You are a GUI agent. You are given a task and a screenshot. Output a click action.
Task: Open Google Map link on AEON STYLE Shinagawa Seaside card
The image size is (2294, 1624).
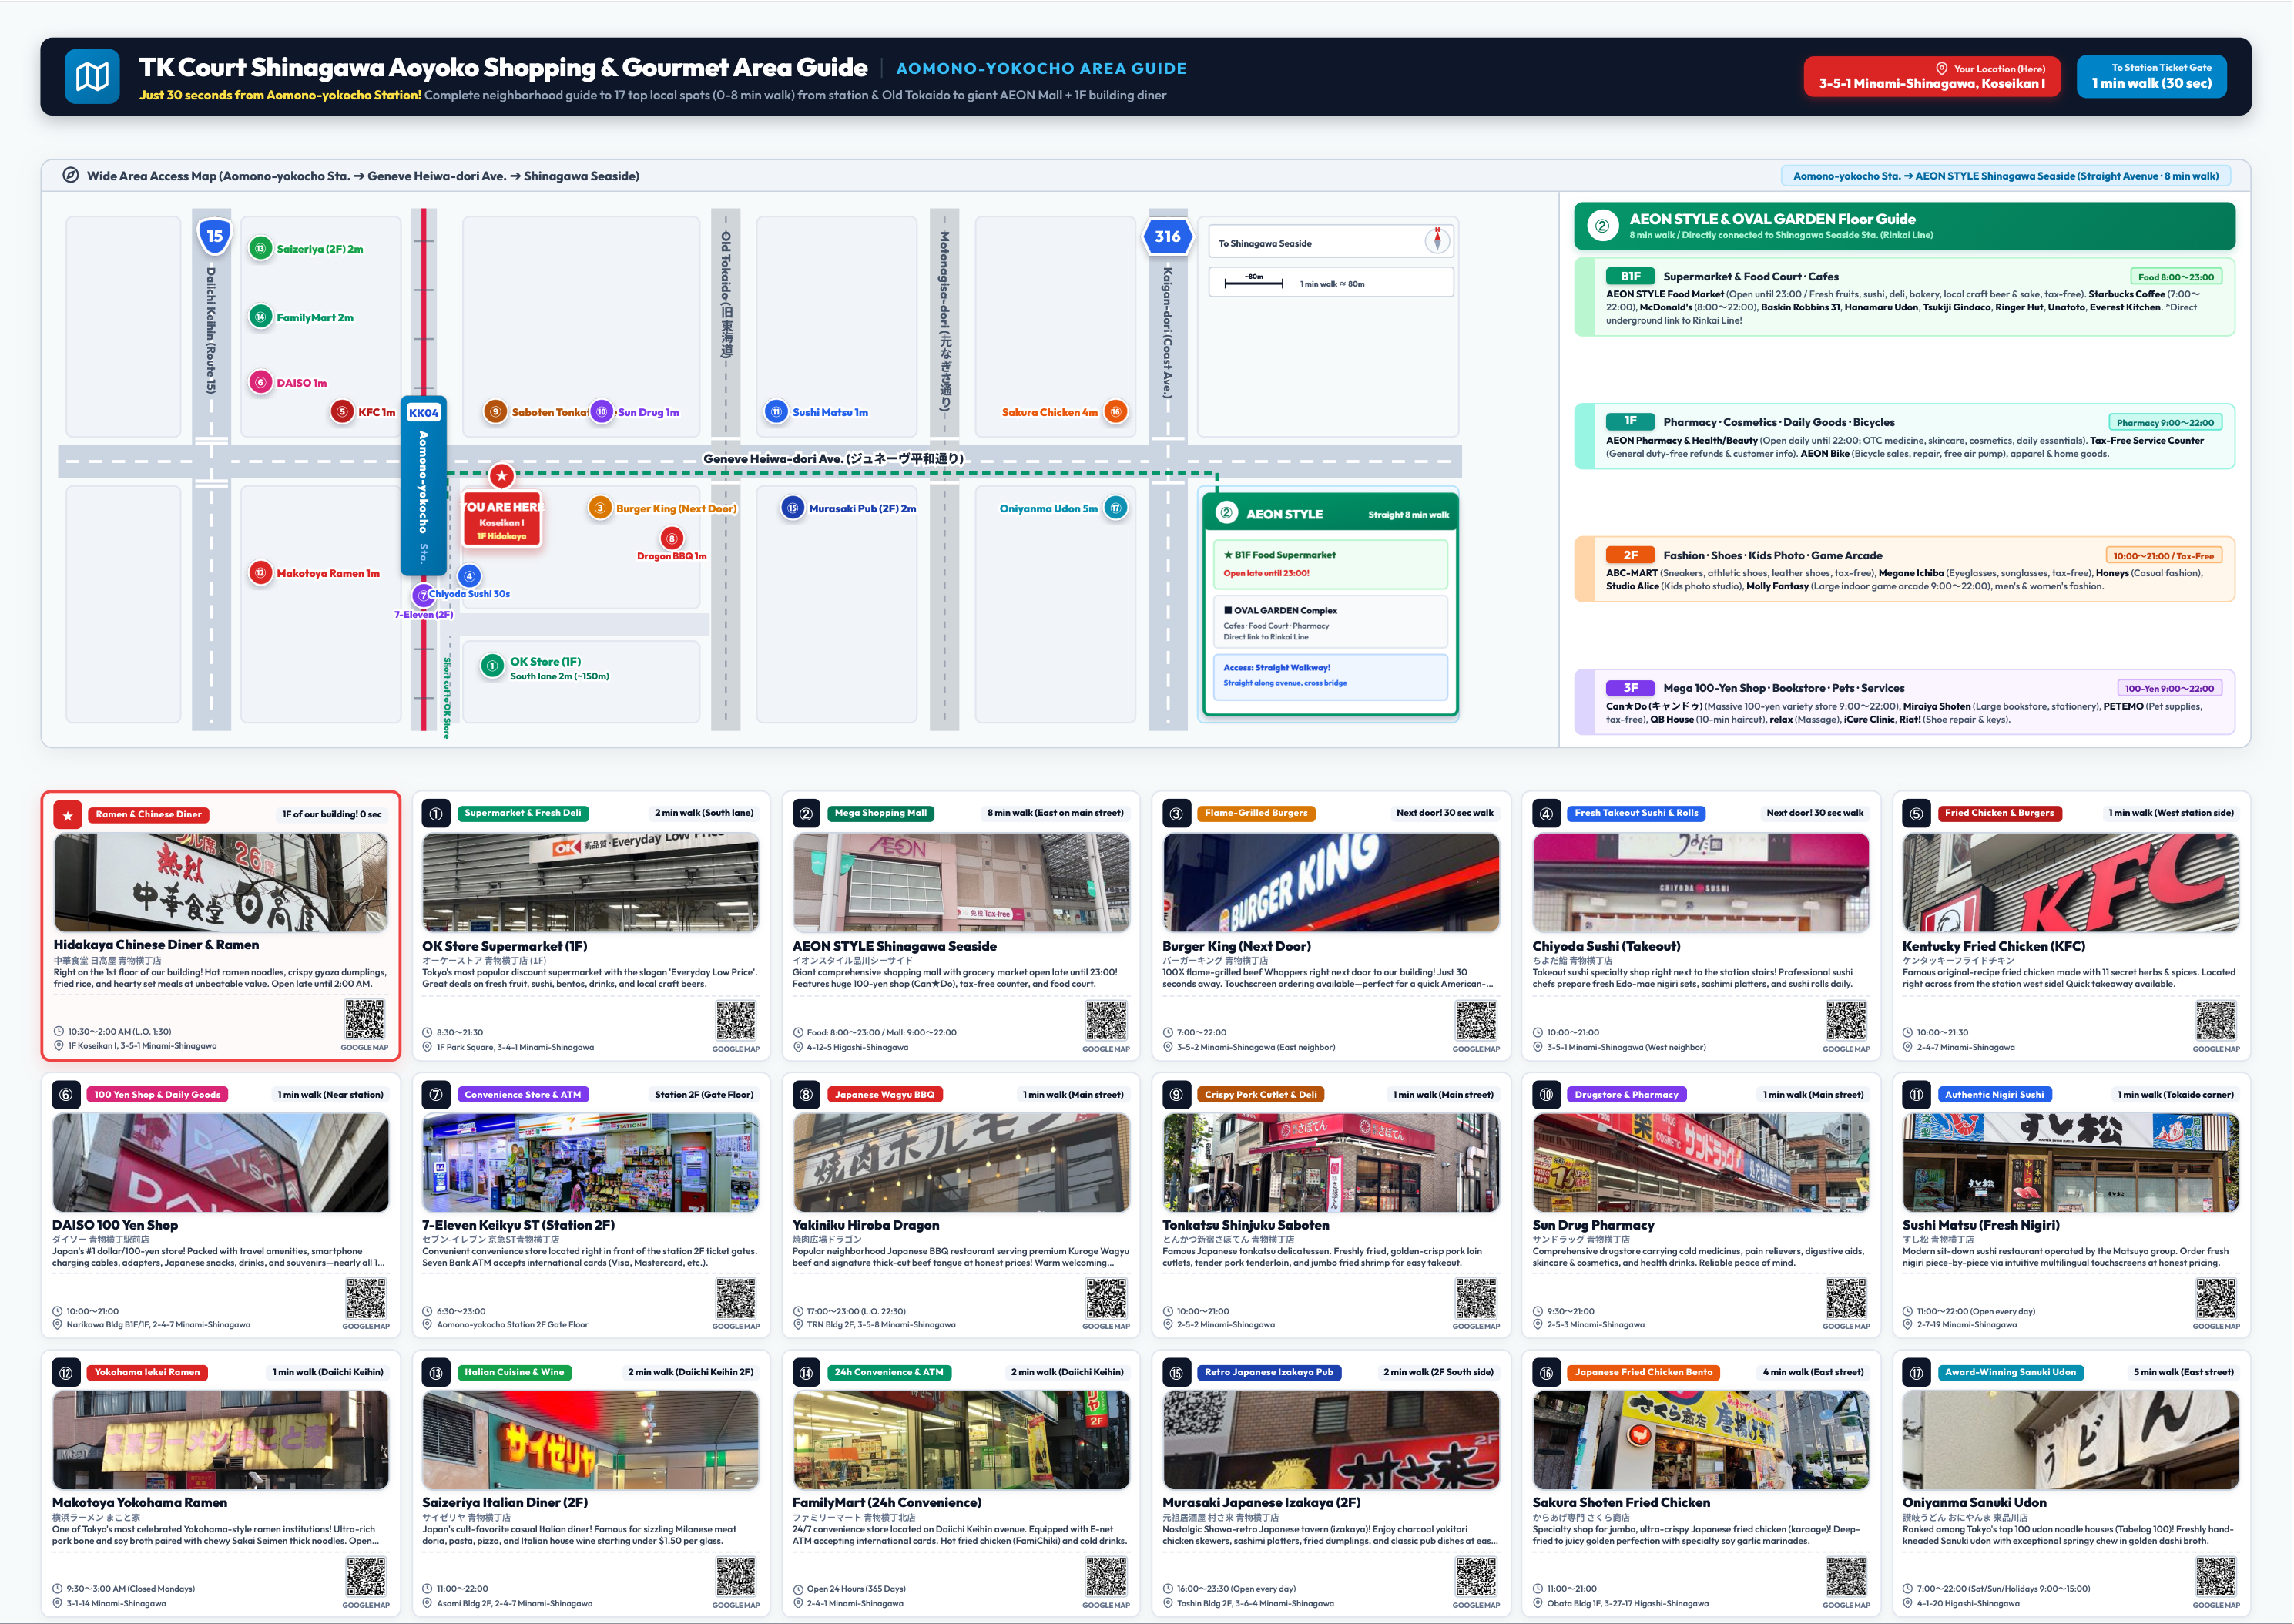pyautogui.click(x=1105, y=1049)
